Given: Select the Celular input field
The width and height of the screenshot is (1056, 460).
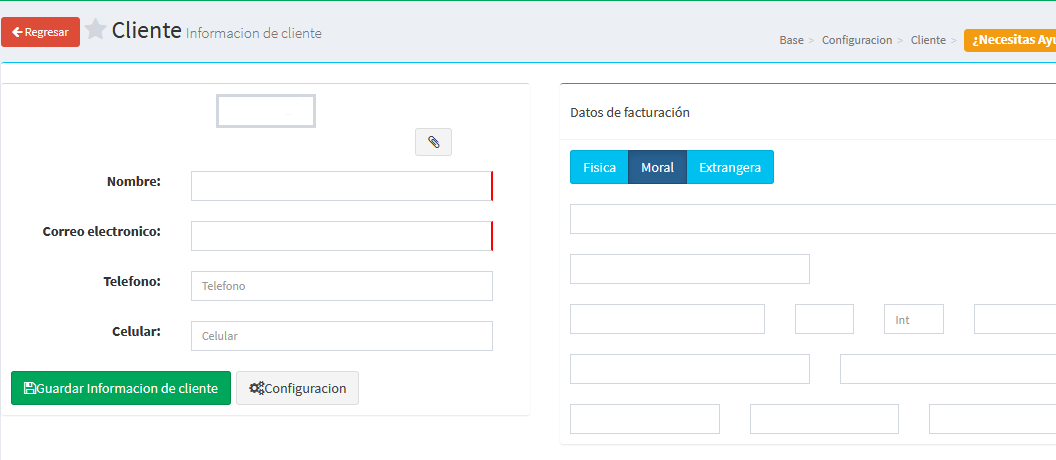Looking at the screenshot, I should [x=341, y=336].
